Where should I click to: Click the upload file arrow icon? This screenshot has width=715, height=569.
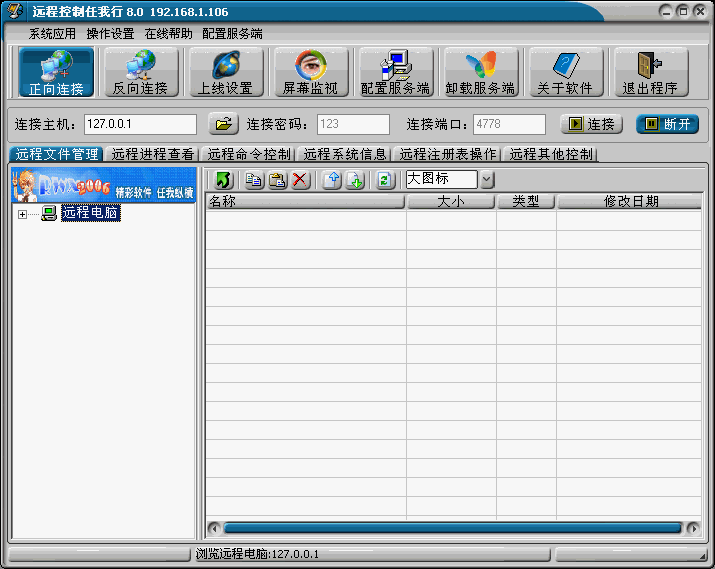coord(332,180)
